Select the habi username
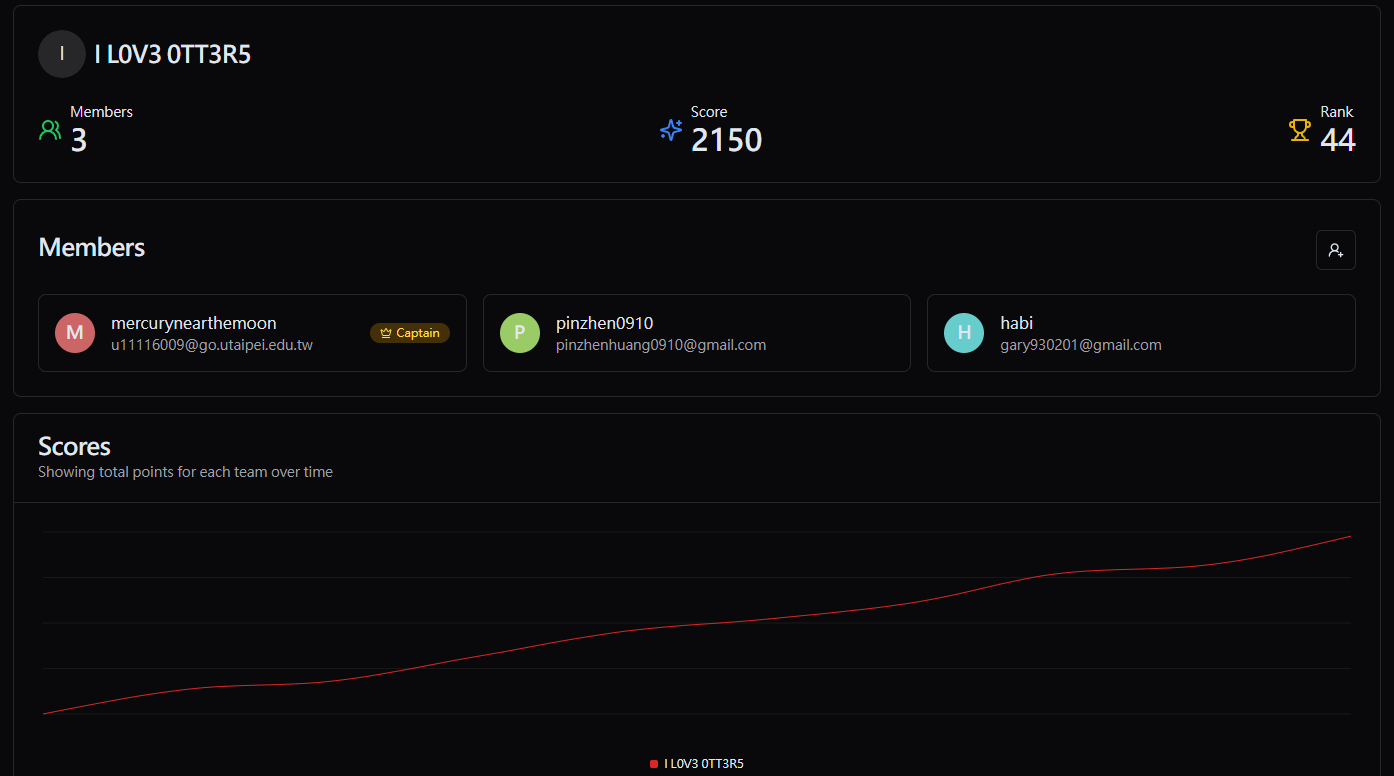The height and width of the screenshot is (776, 1394). (x=1016, y=323)
